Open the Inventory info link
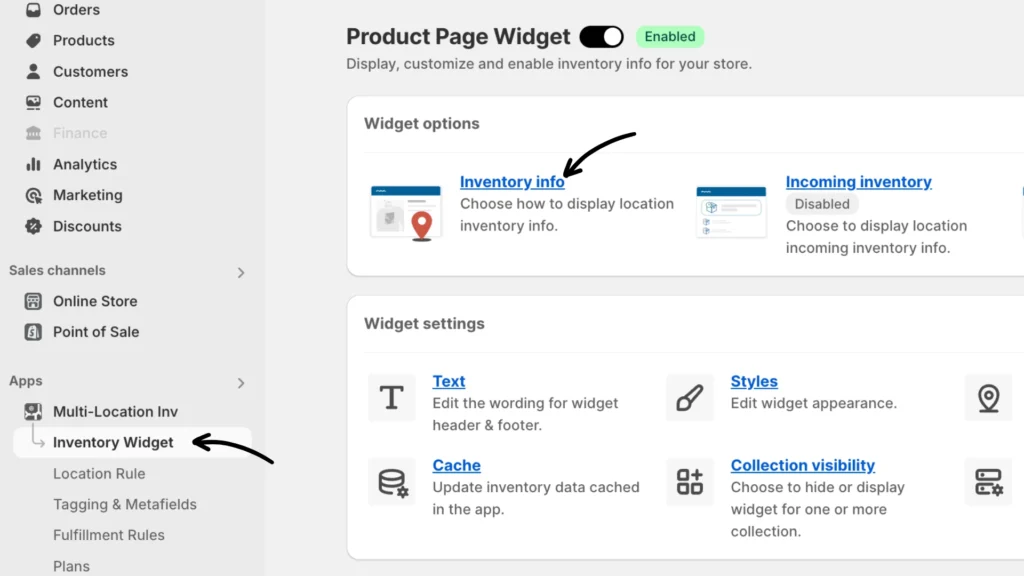The width and height of the screenshot is (1024, 576). [512, 182]
